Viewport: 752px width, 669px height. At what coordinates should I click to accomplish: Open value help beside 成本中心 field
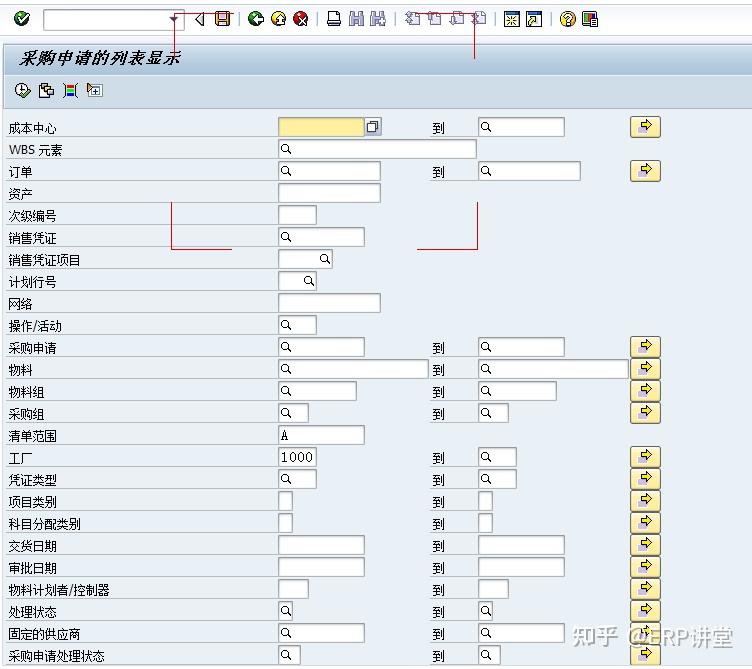(373, 127)
